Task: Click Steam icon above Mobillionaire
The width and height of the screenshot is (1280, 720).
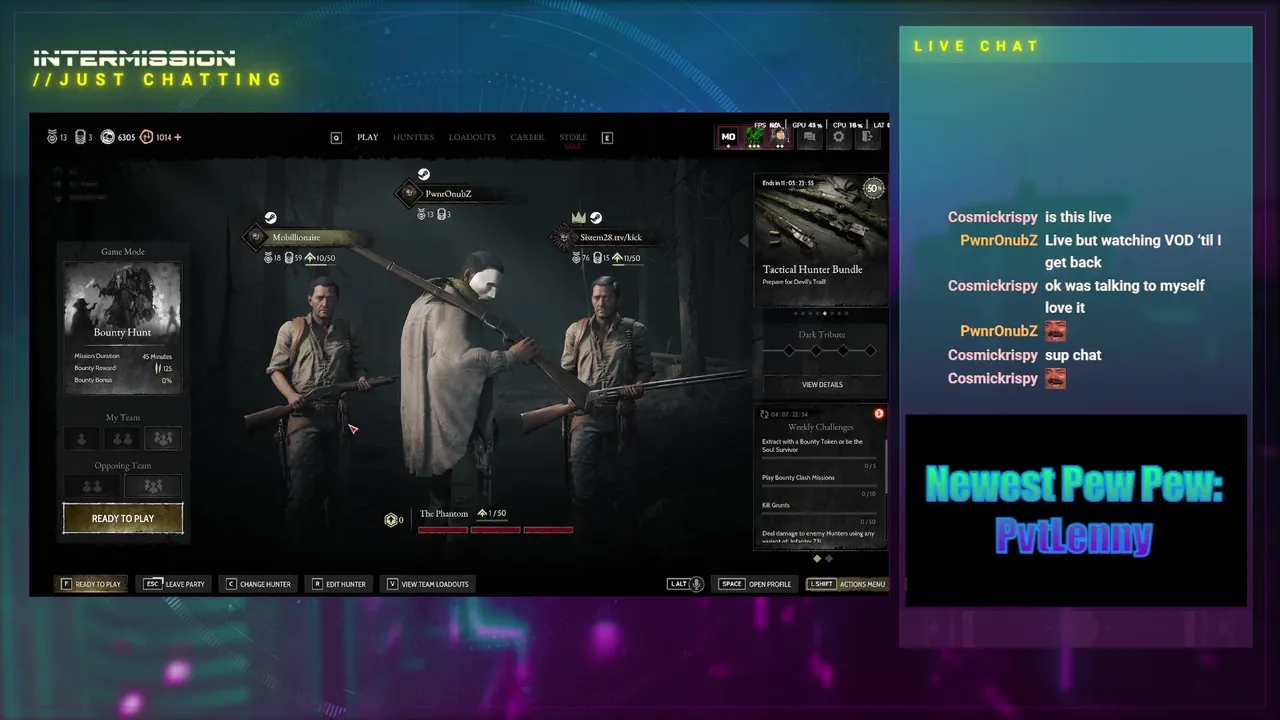Action: pyautogui.click(x=270, y=218)
